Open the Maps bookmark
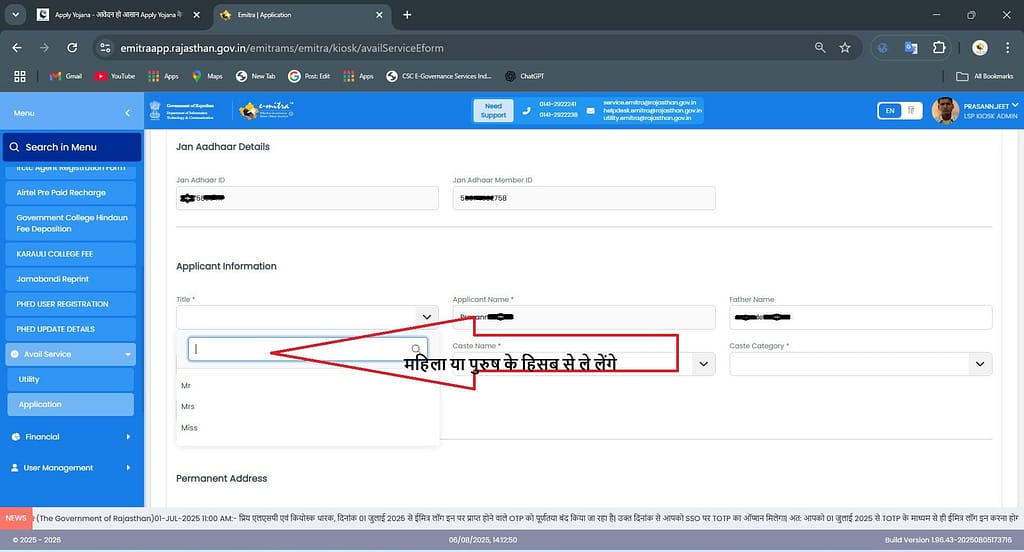Screen dimensions: 1024x552 207,76
